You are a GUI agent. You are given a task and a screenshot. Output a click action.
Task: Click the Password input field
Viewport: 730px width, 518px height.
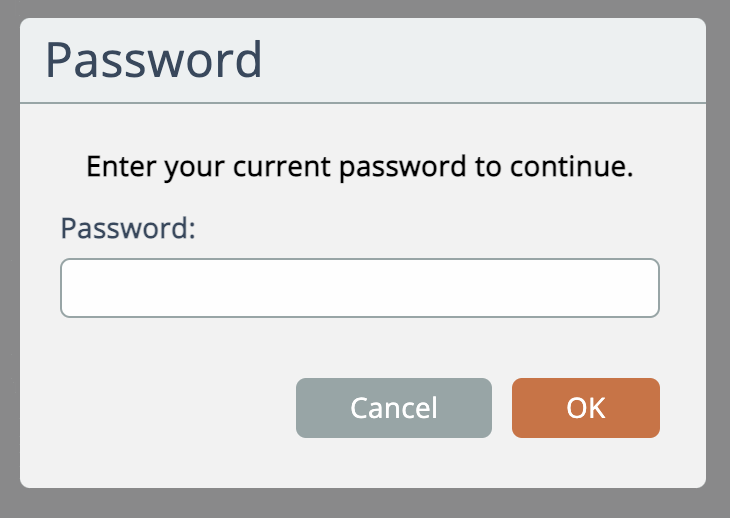click(x=360, y=288)
